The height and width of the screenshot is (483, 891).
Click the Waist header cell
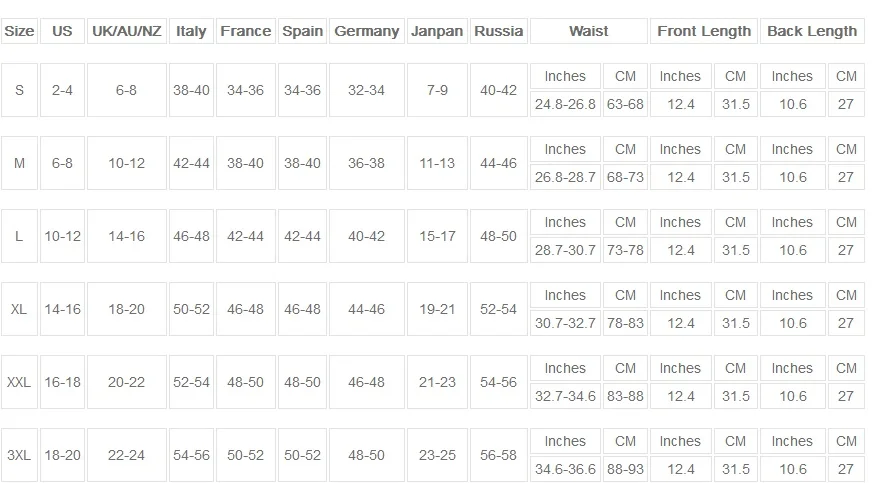point(589,31)
